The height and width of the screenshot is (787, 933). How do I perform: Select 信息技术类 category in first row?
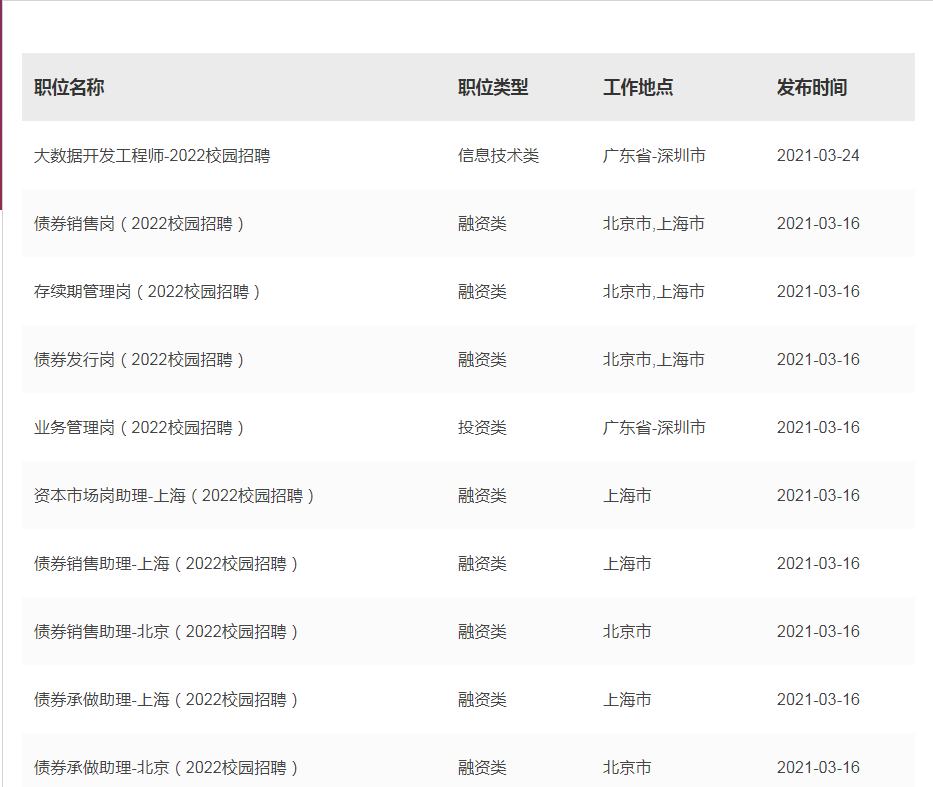tap(498, 156)
